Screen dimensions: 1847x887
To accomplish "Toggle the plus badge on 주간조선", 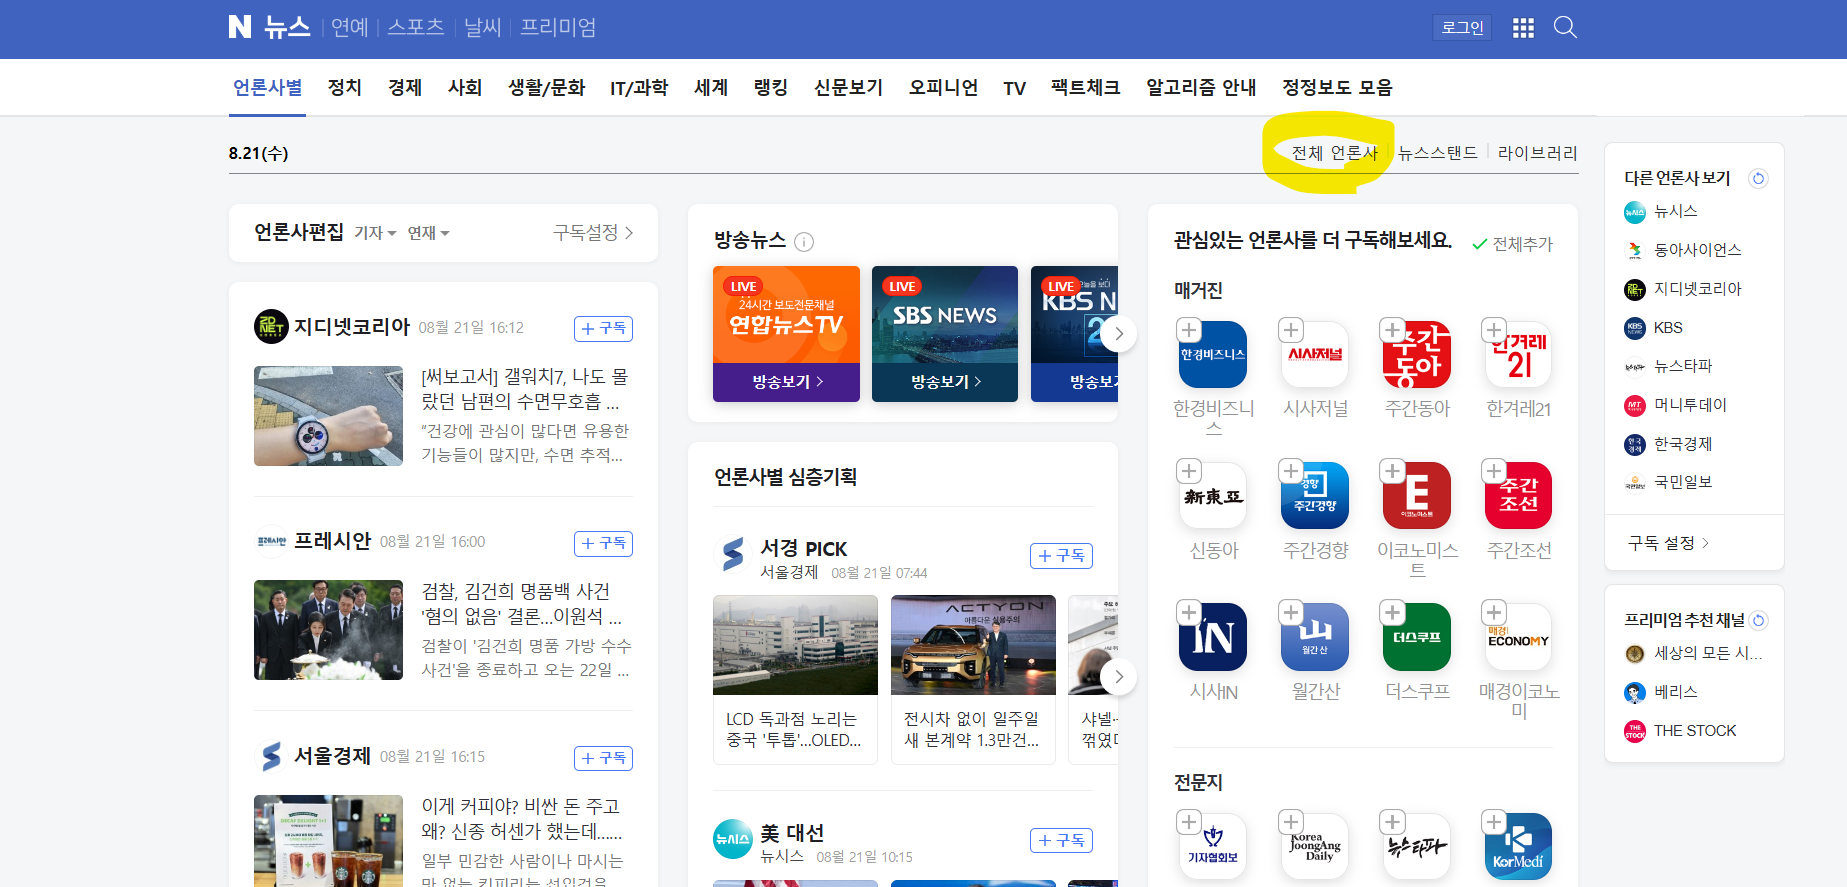I will [x=1494, y=471].
